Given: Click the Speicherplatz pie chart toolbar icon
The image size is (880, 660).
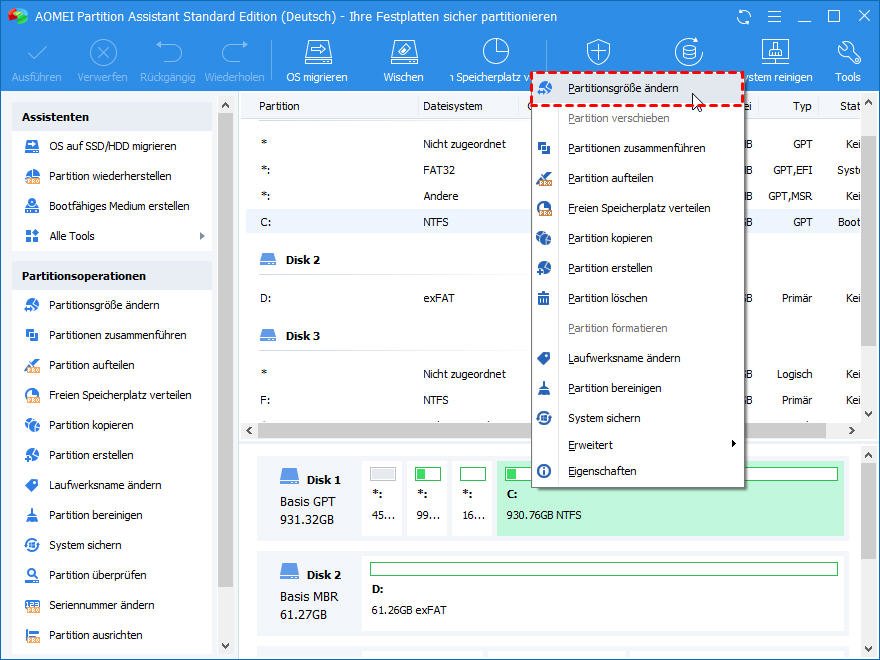Looking at the screenshot, I should coord(496,52).
